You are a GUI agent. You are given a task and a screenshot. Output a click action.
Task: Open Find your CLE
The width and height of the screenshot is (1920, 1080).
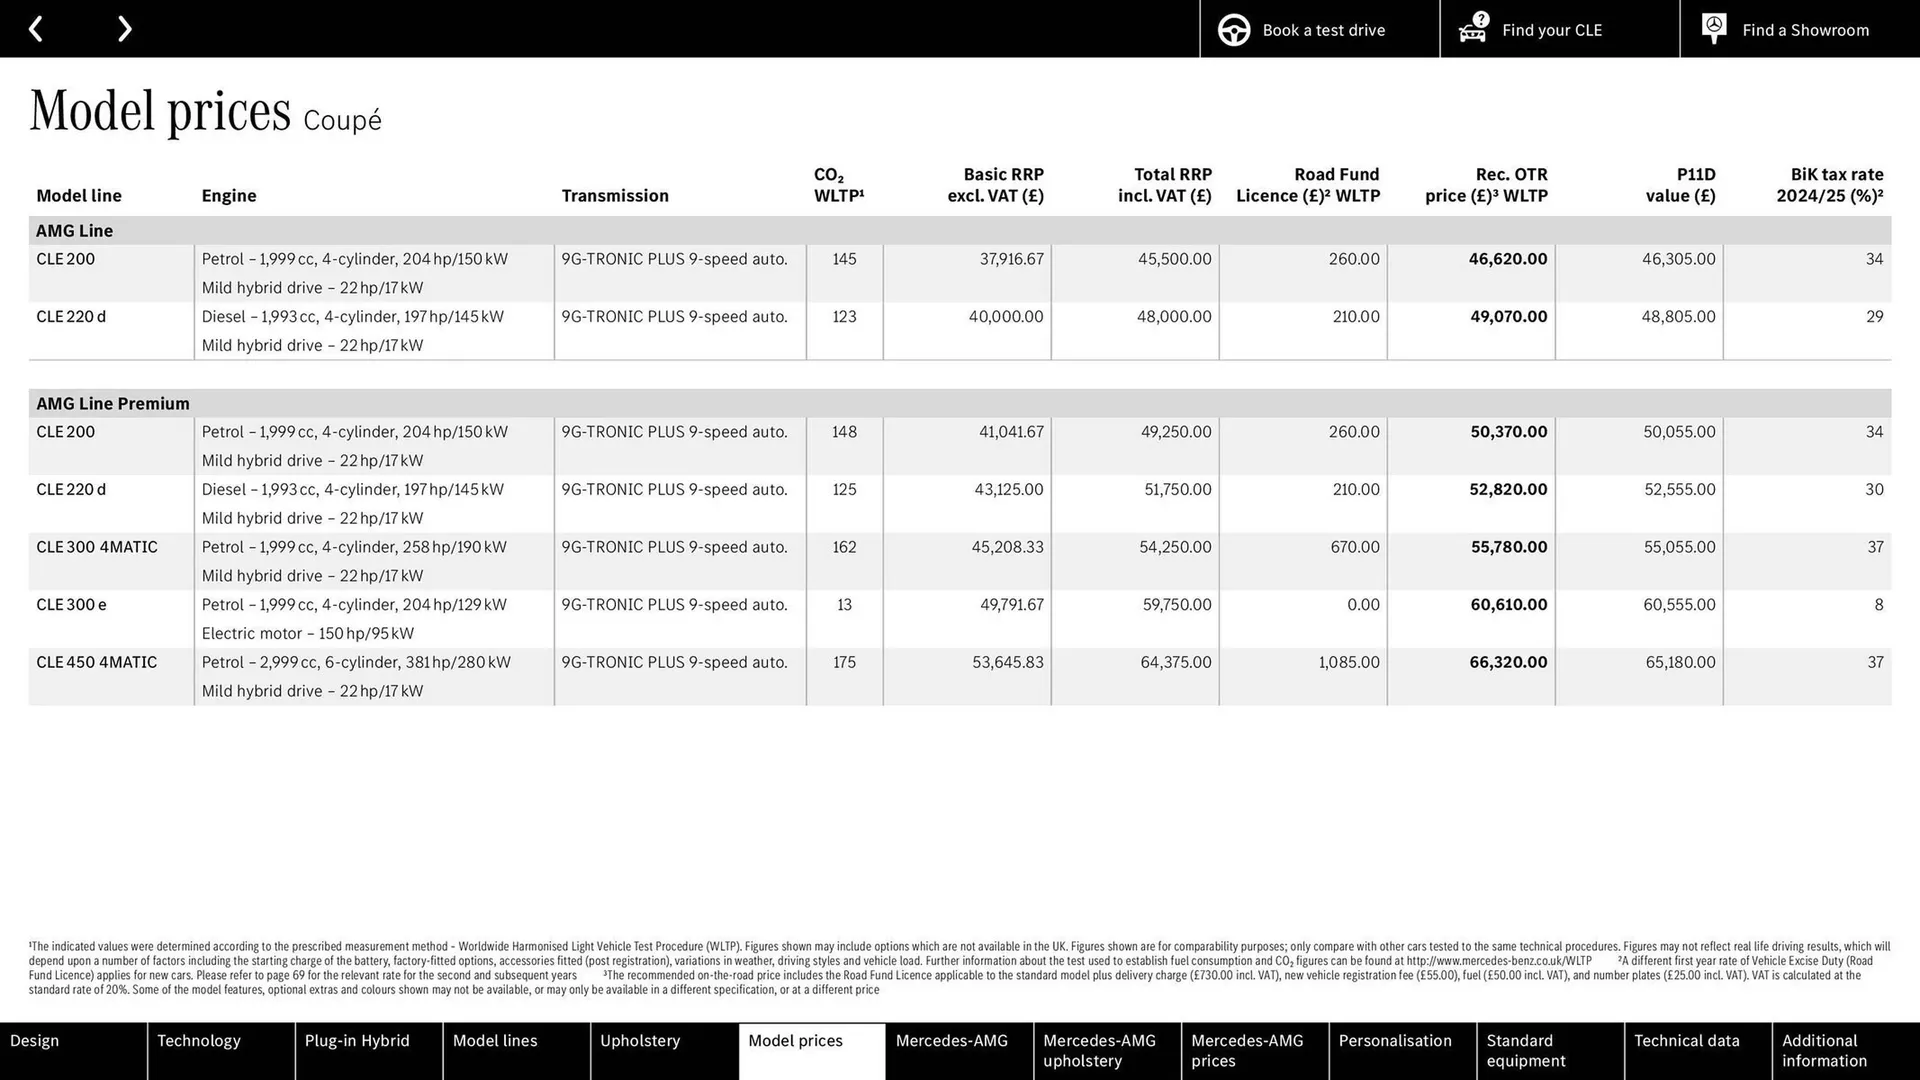(1551, 29)
